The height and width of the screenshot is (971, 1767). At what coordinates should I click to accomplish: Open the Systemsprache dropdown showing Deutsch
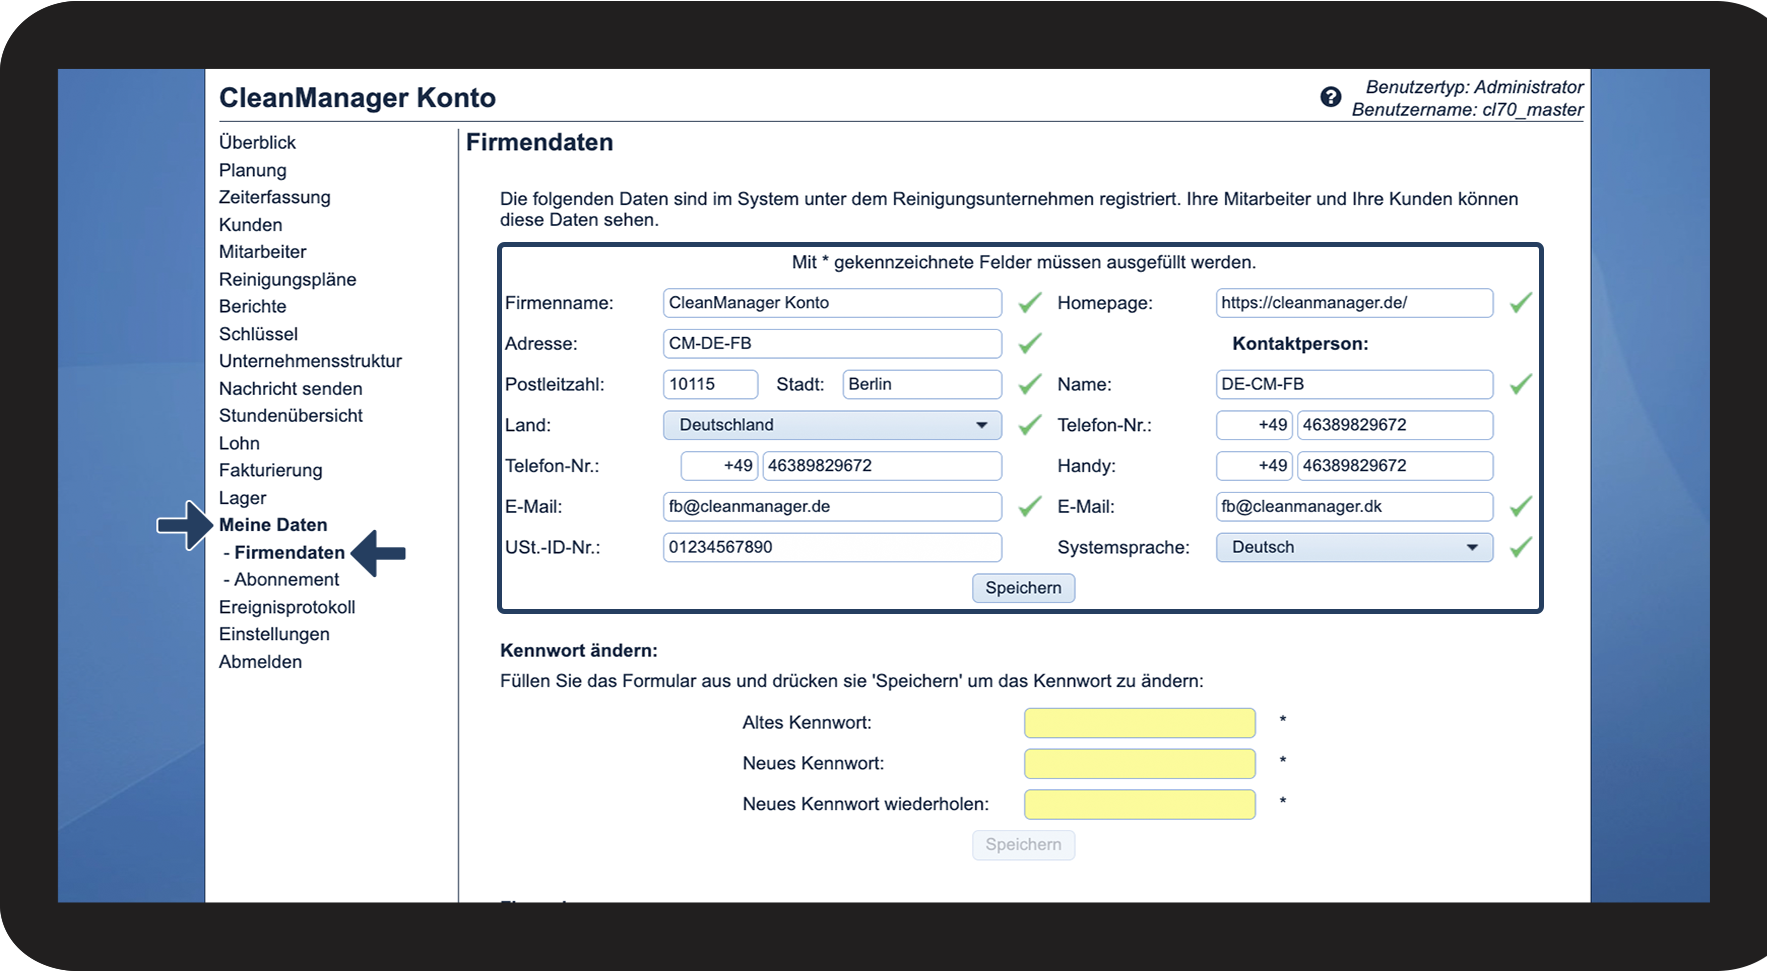click(x=1354, y=547)
